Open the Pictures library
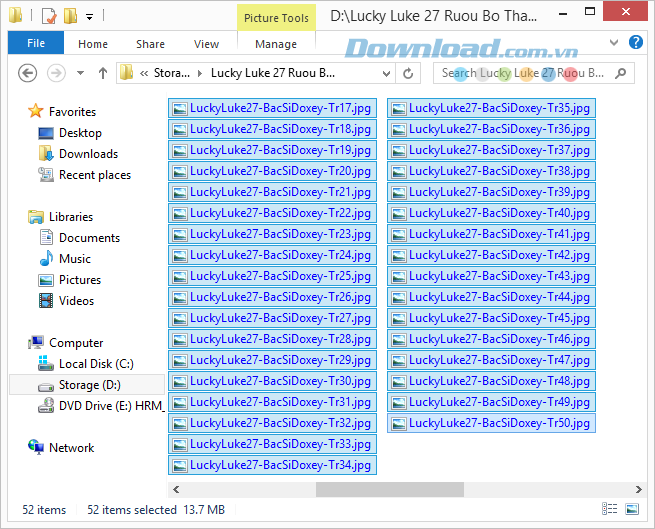655x529 pixels. click(69, 280)
